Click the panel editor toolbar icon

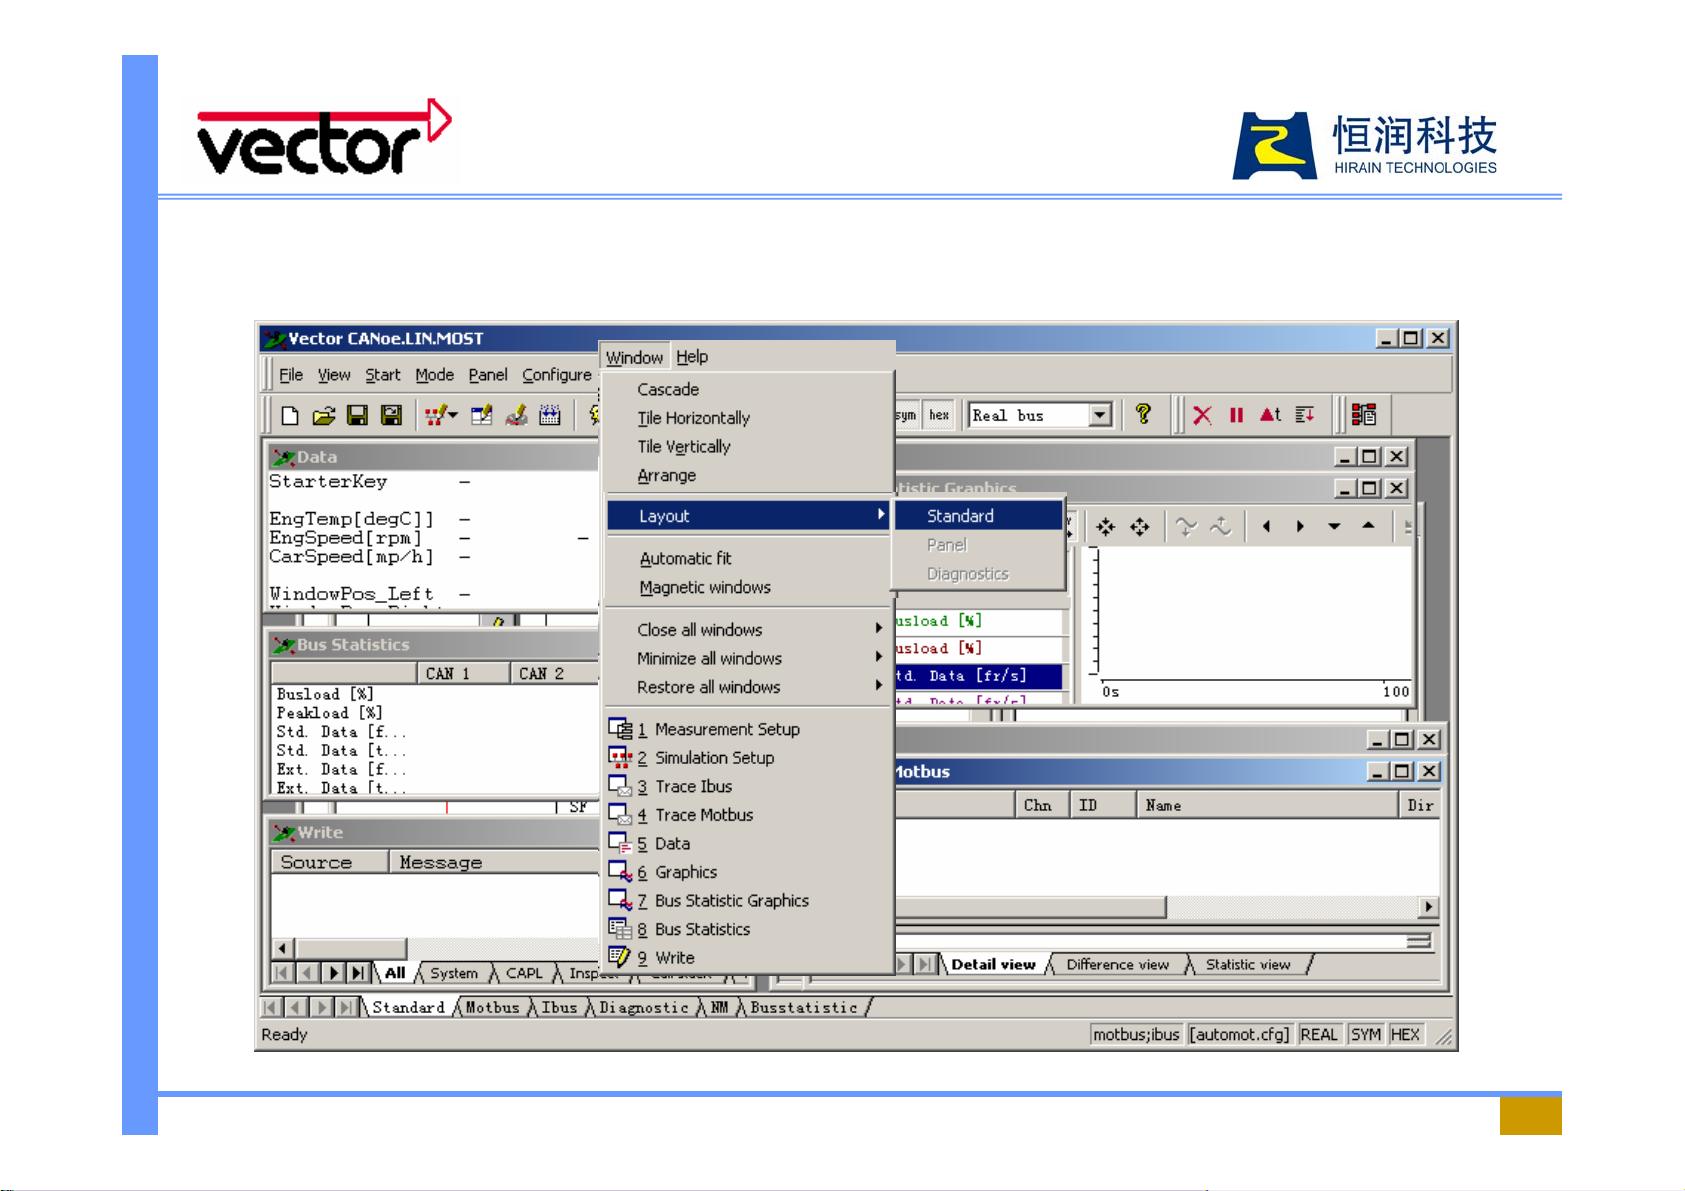482,415
